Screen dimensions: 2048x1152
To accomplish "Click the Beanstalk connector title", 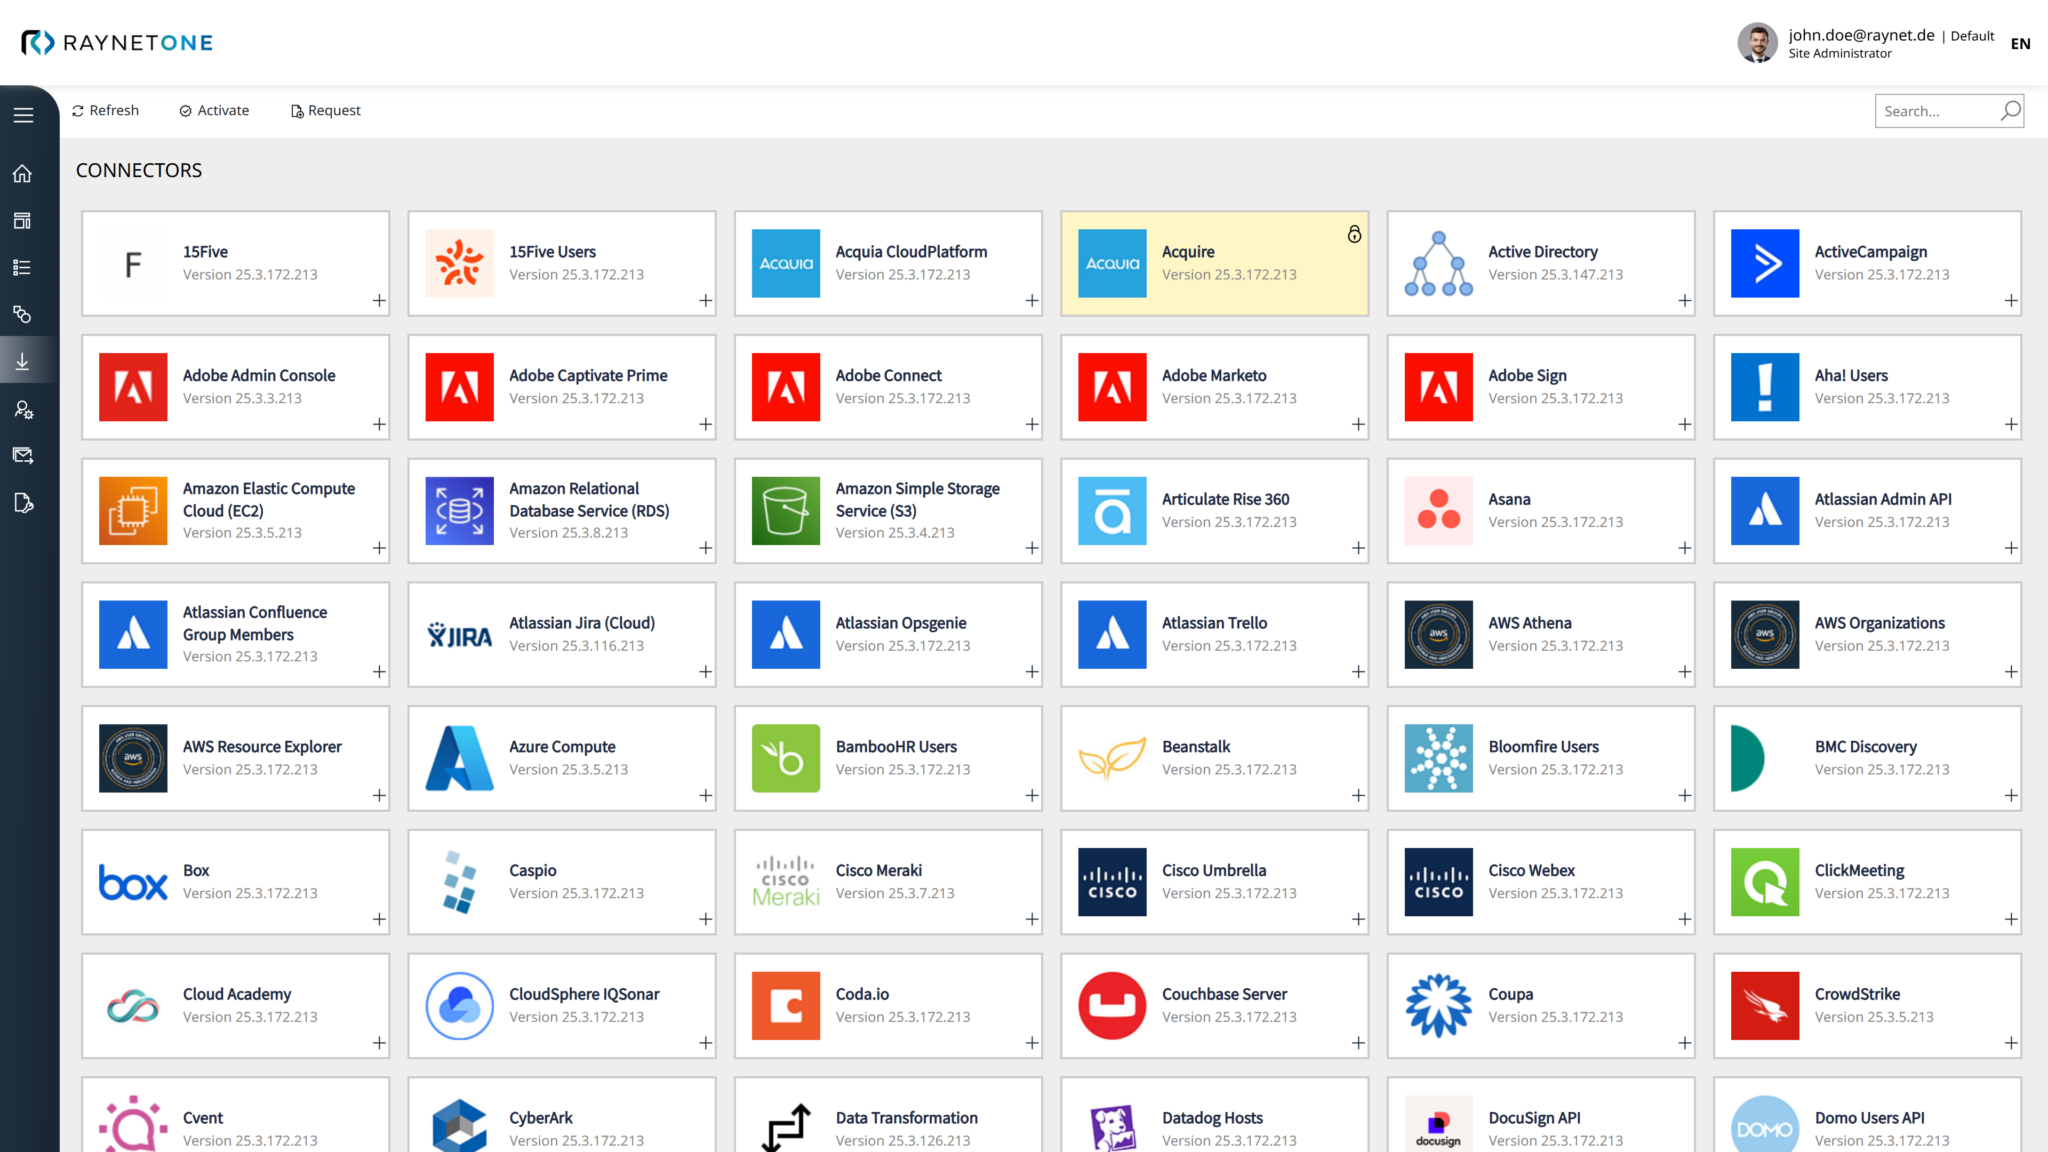I will pyautogui.click(x=1196, y=746).
